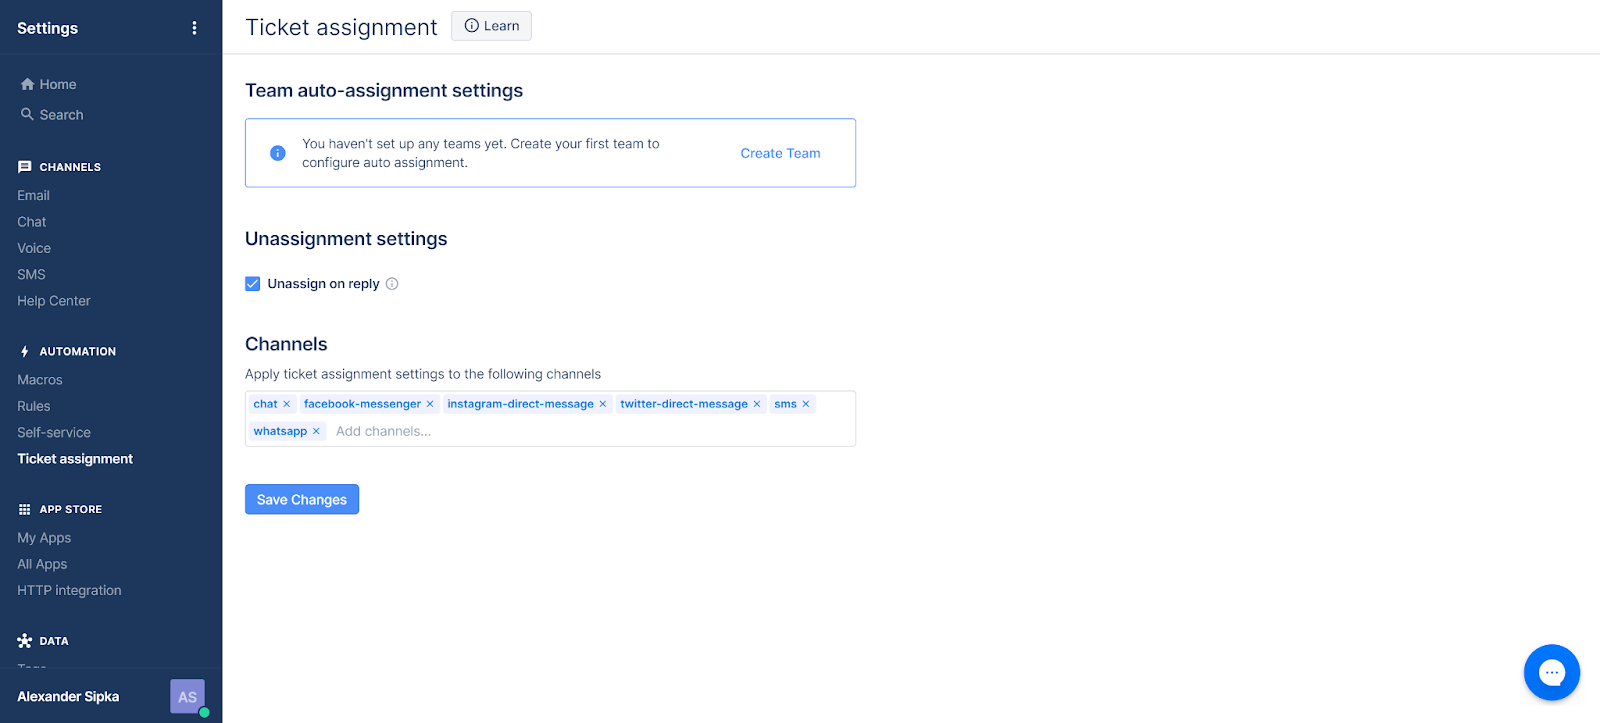Click the AS user avatar
This screenshot has height=723, width=1600.
pos(187,697)
